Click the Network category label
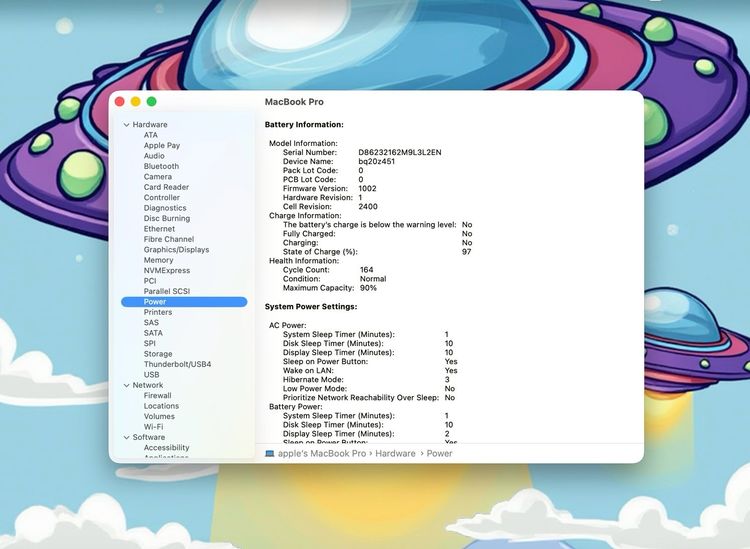 [x=148, y=385]
